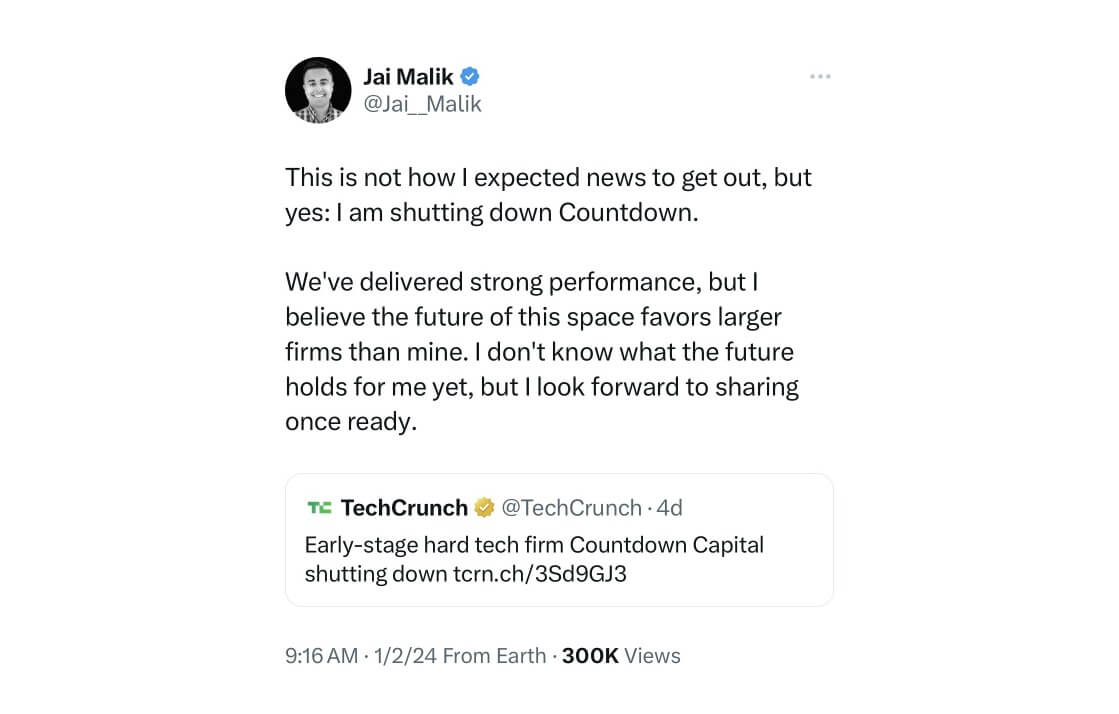Open Jai Malik's profile avatar photo
Viewport: 1119px width, 714px height.
tap(318, 90)
